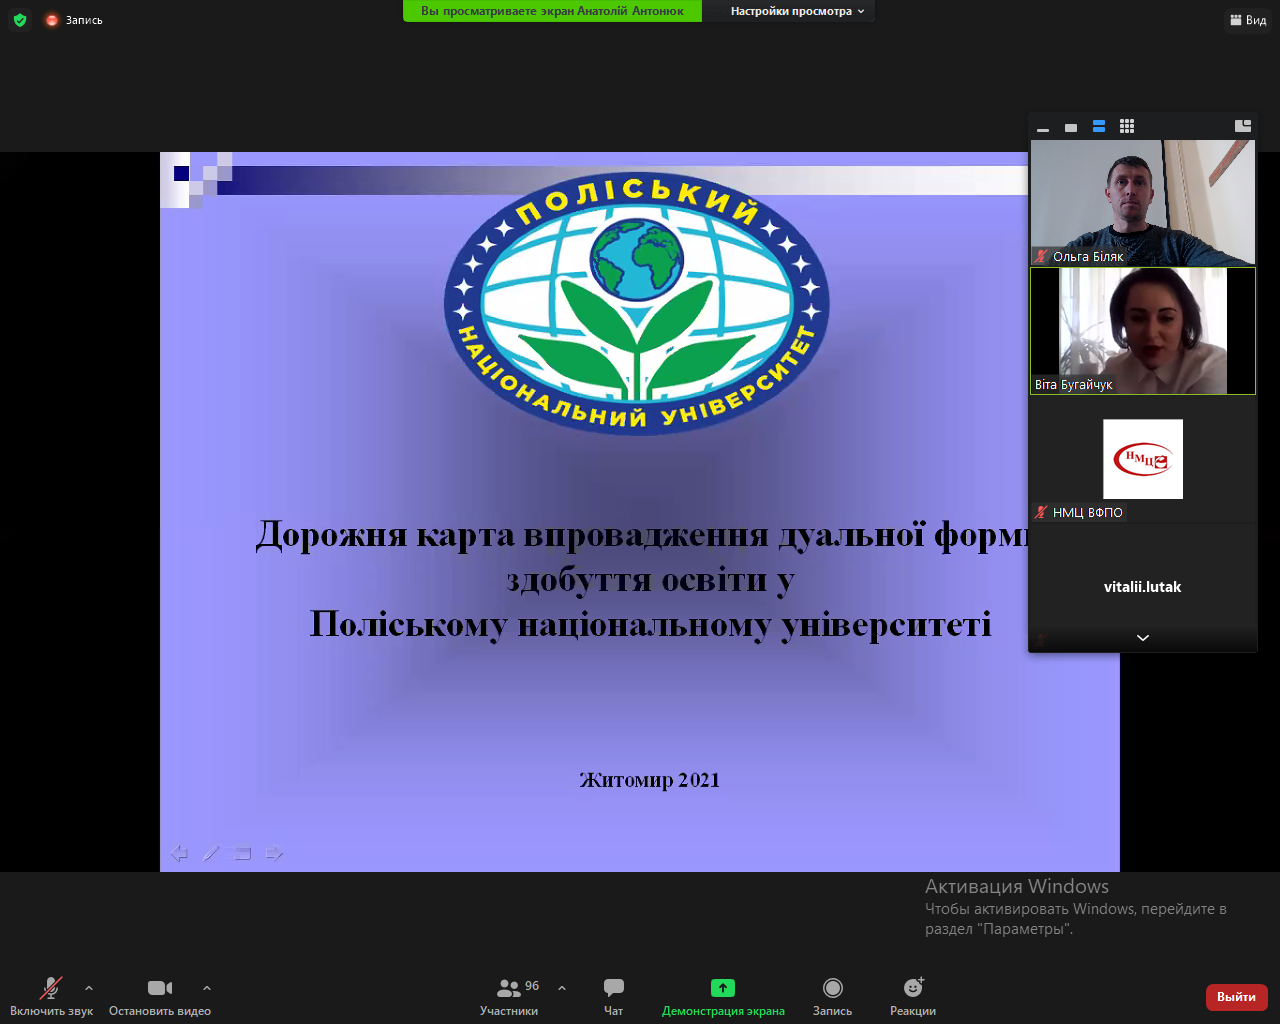Open the Участники participants panel
Image resolution: width=1280 pixels, height=1024 pixels.
click(509, 996)
